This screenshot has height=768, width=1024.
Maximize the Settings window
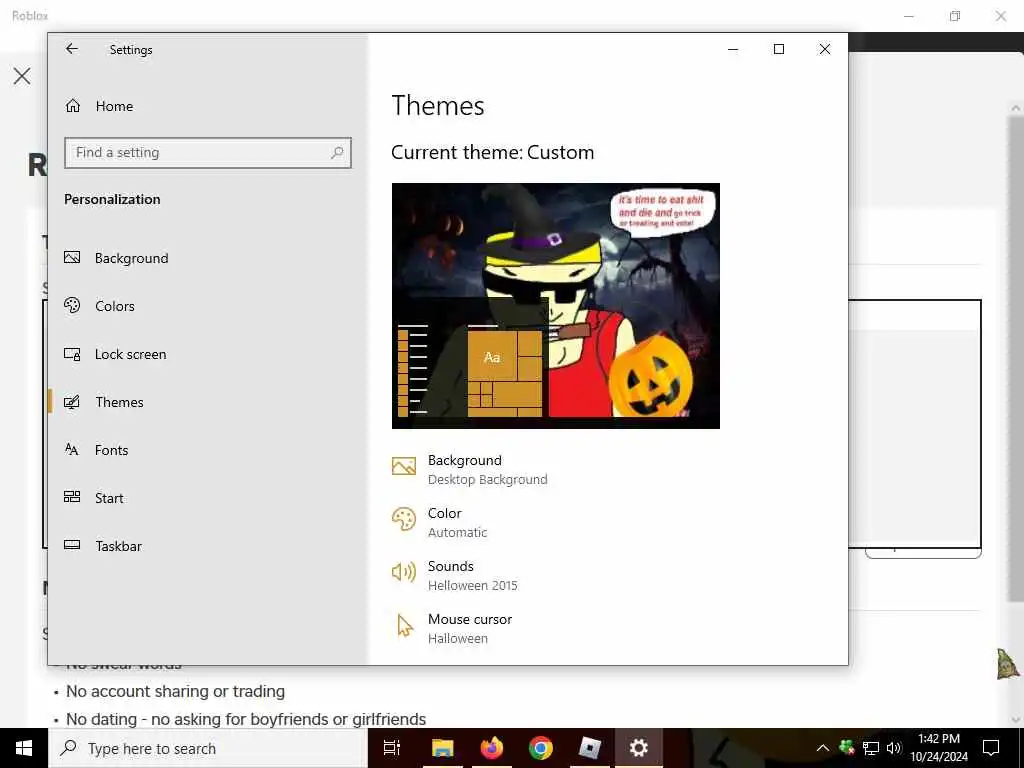tap(778, 49)
